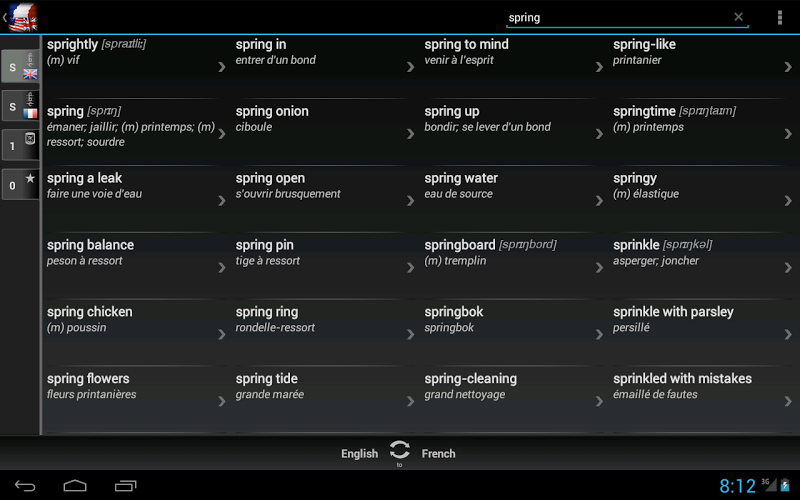This screenshot has width=800, height=500.
Task: Clear the search text with the X icon
Action: pos(739,17)
